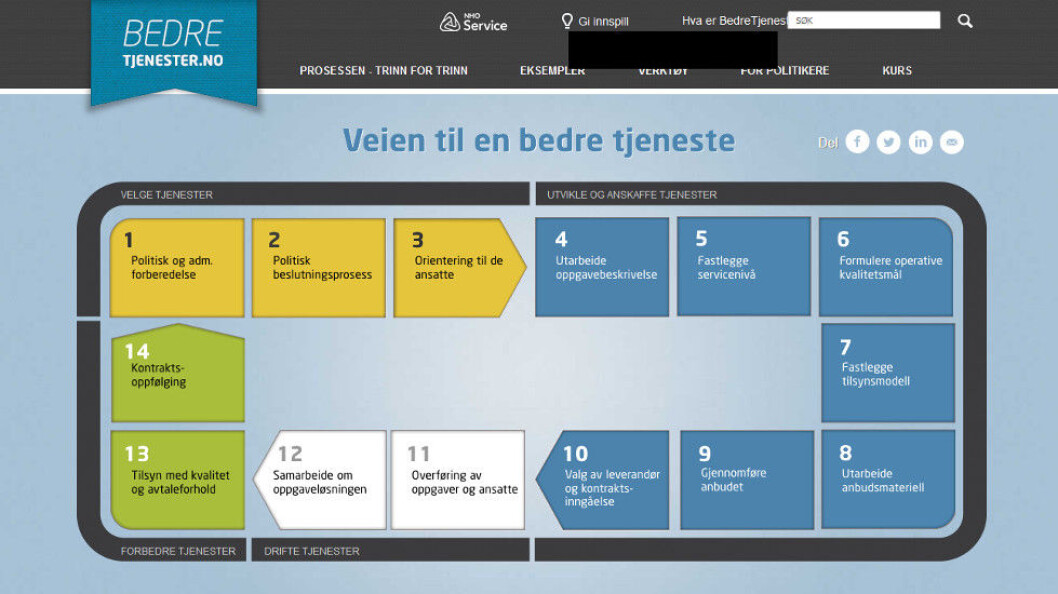
Task: Click the magnifying glass search icon
Action: pos(965,21)
